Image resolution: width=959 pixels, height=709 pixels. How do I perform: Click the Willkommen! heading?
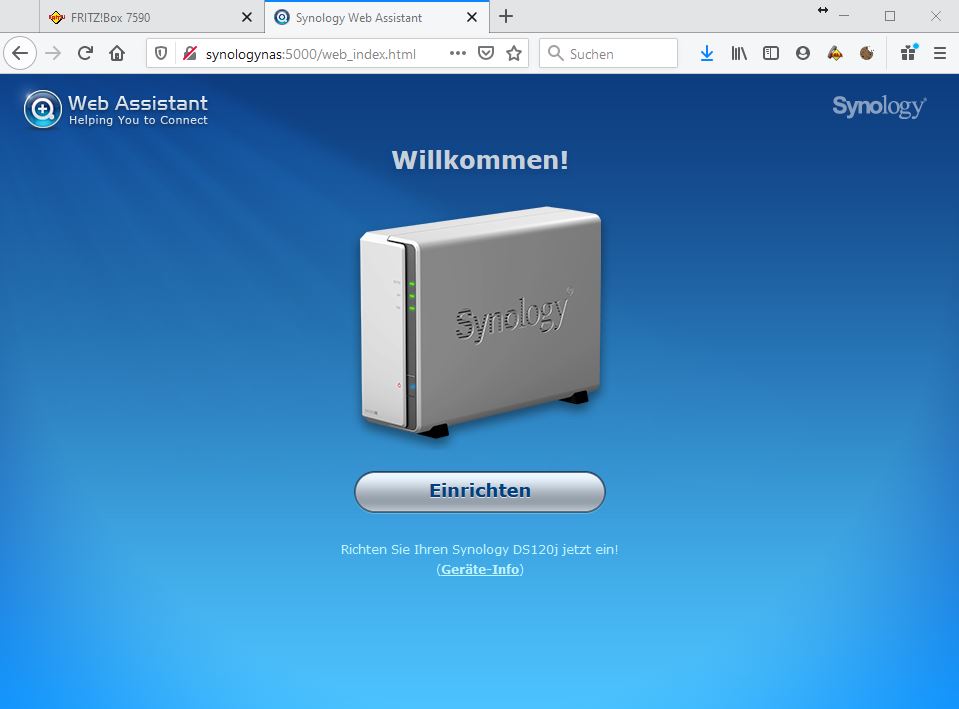(x=480, y=160)
